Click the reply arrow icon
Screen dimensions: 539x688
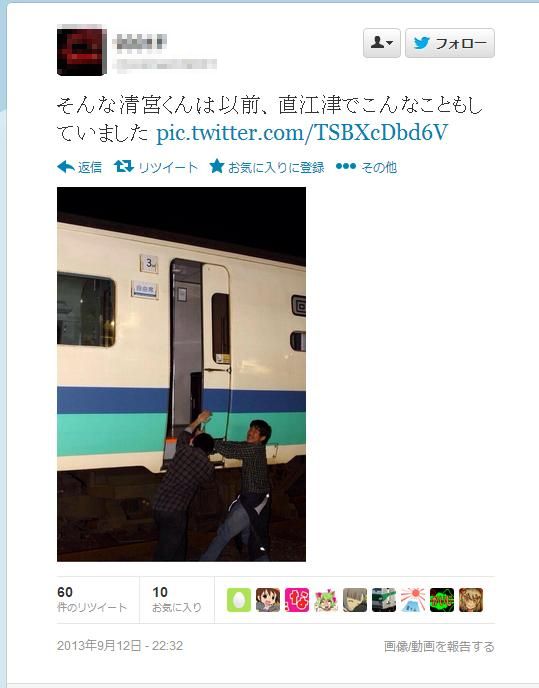coord(66,167)
